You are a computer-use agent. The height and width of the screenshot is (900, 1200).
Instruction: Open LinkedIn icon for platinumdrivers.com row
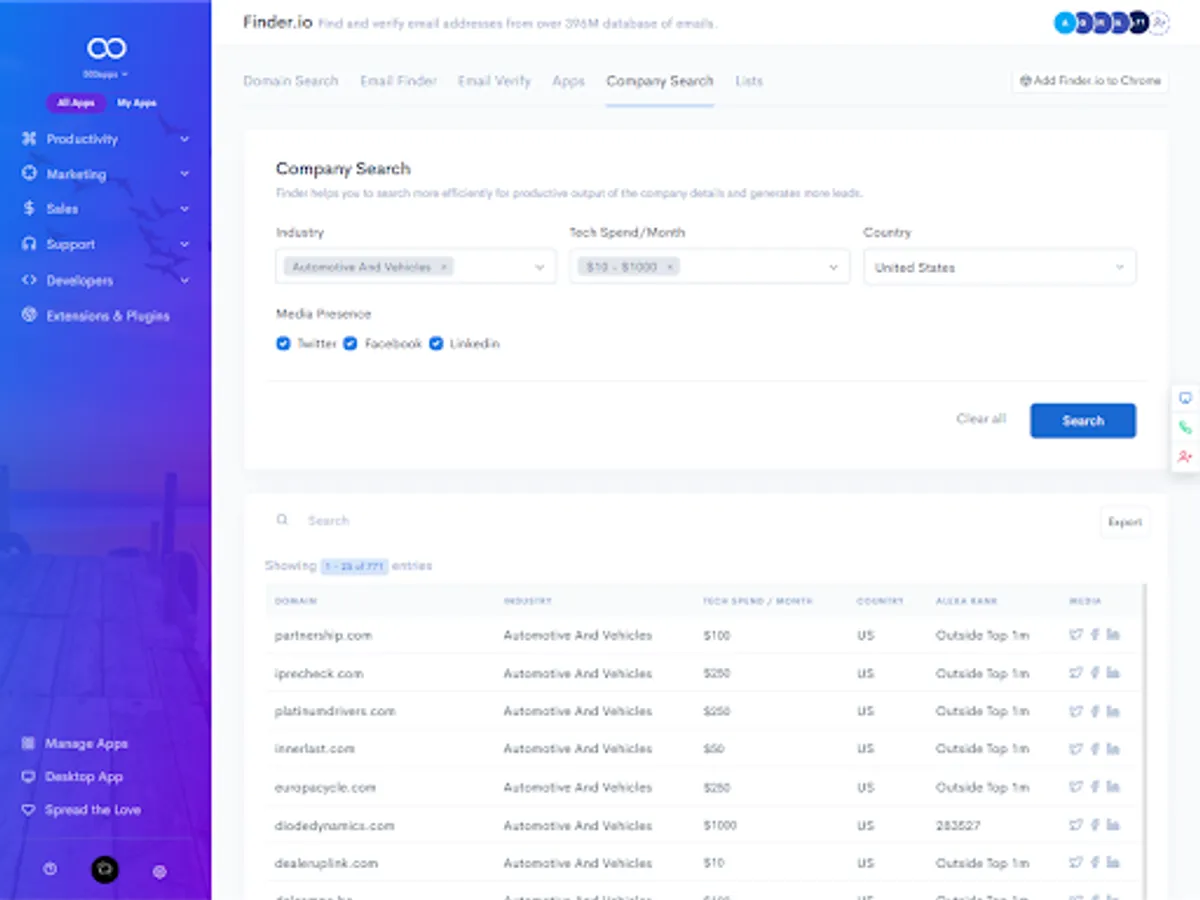click(x=1113, y=711)
